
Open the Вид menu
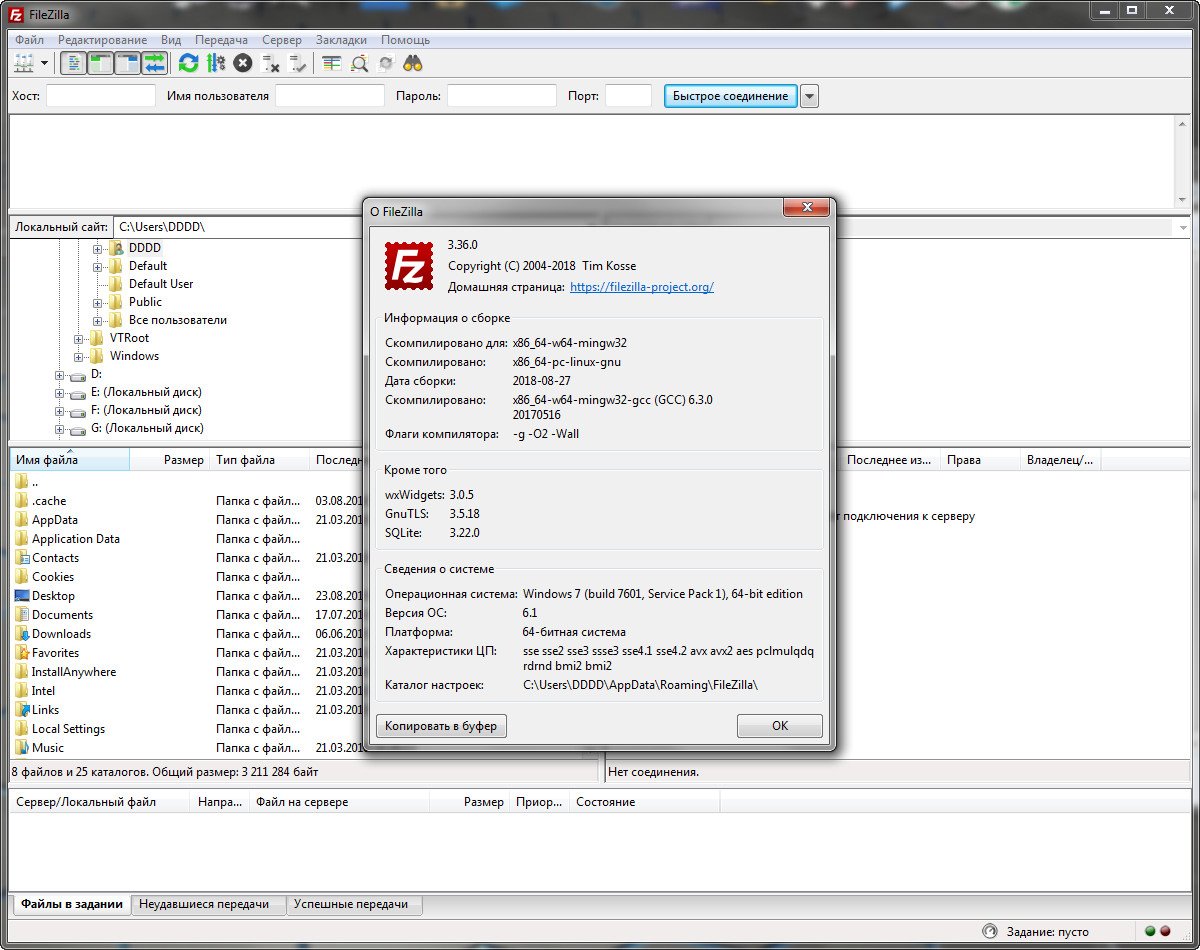pyautogui.click(x=171, y=40)
